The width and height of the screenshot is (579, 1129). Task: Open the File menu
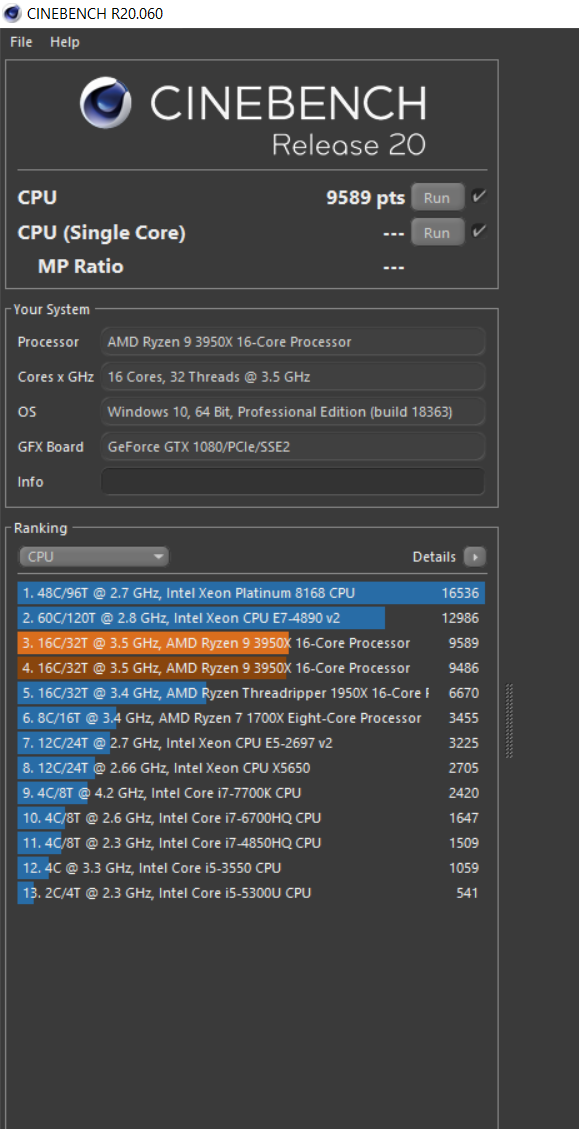point(21,42)
